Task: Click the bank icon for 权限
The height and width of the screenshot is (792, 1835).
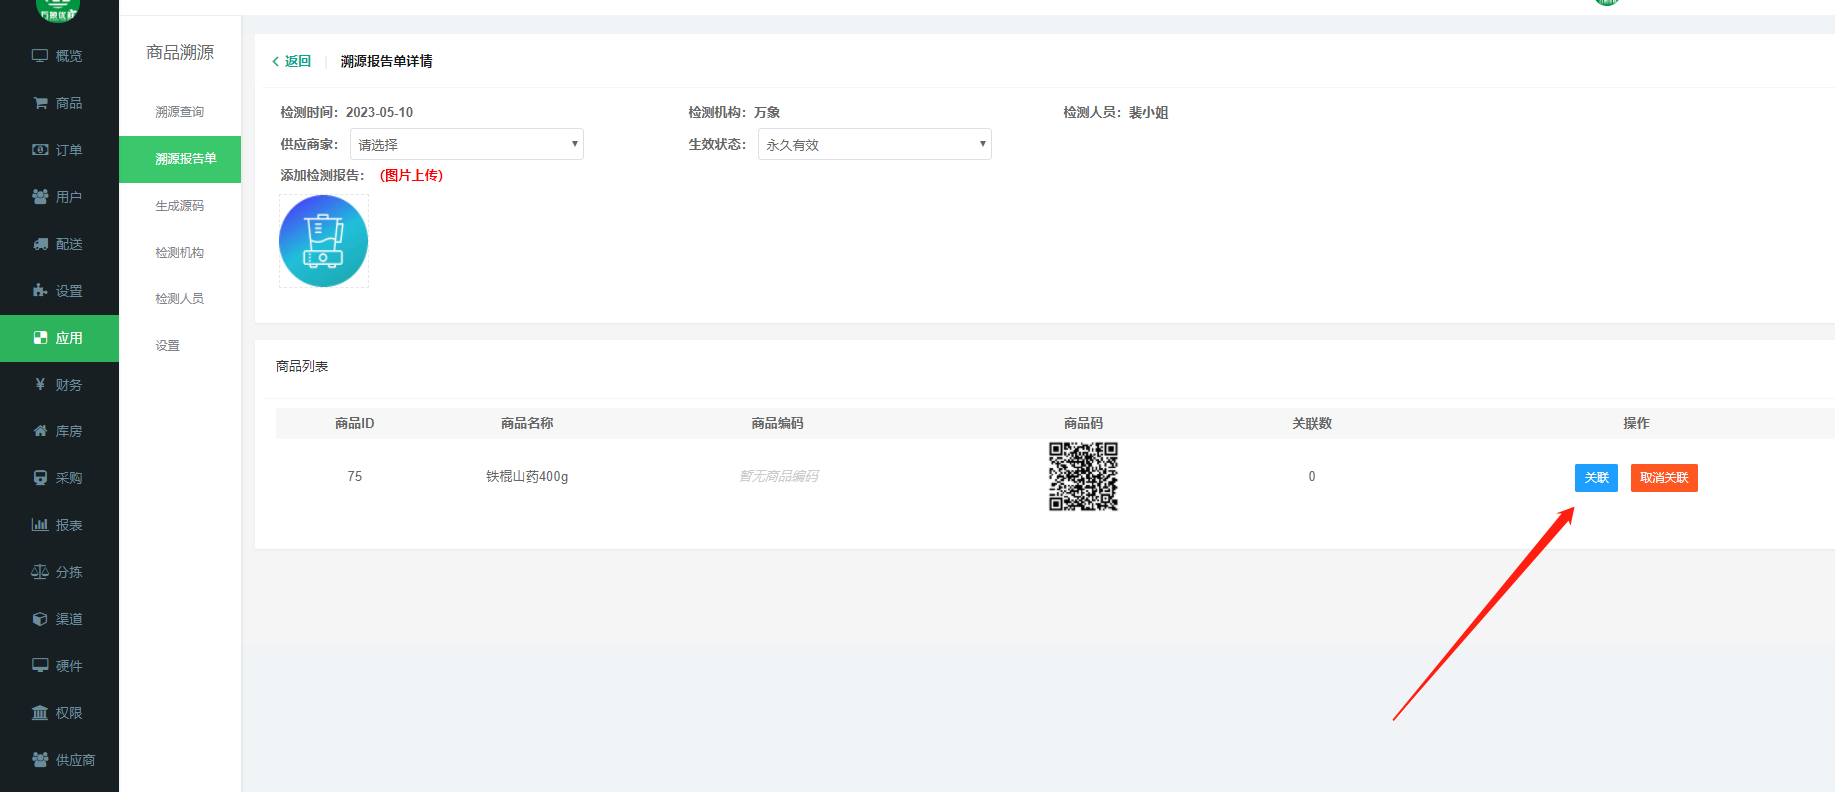Action: 40,713
